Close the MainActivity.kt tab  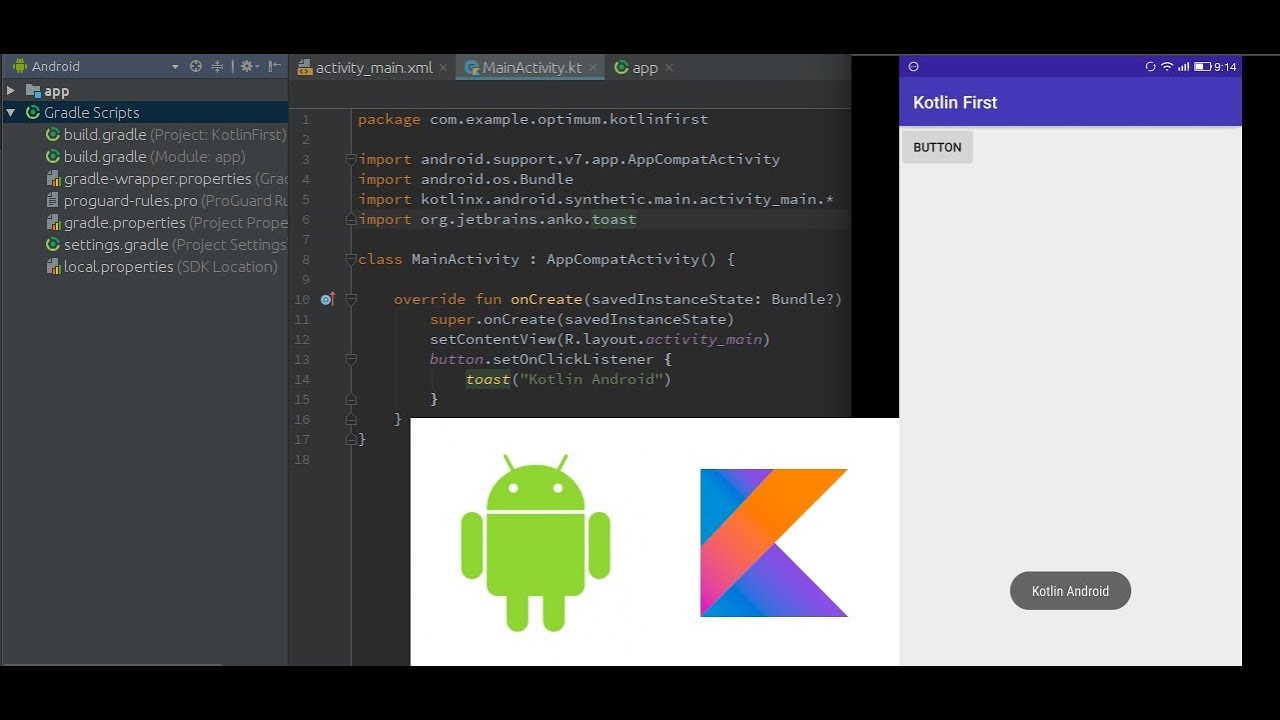click(593, 68)
